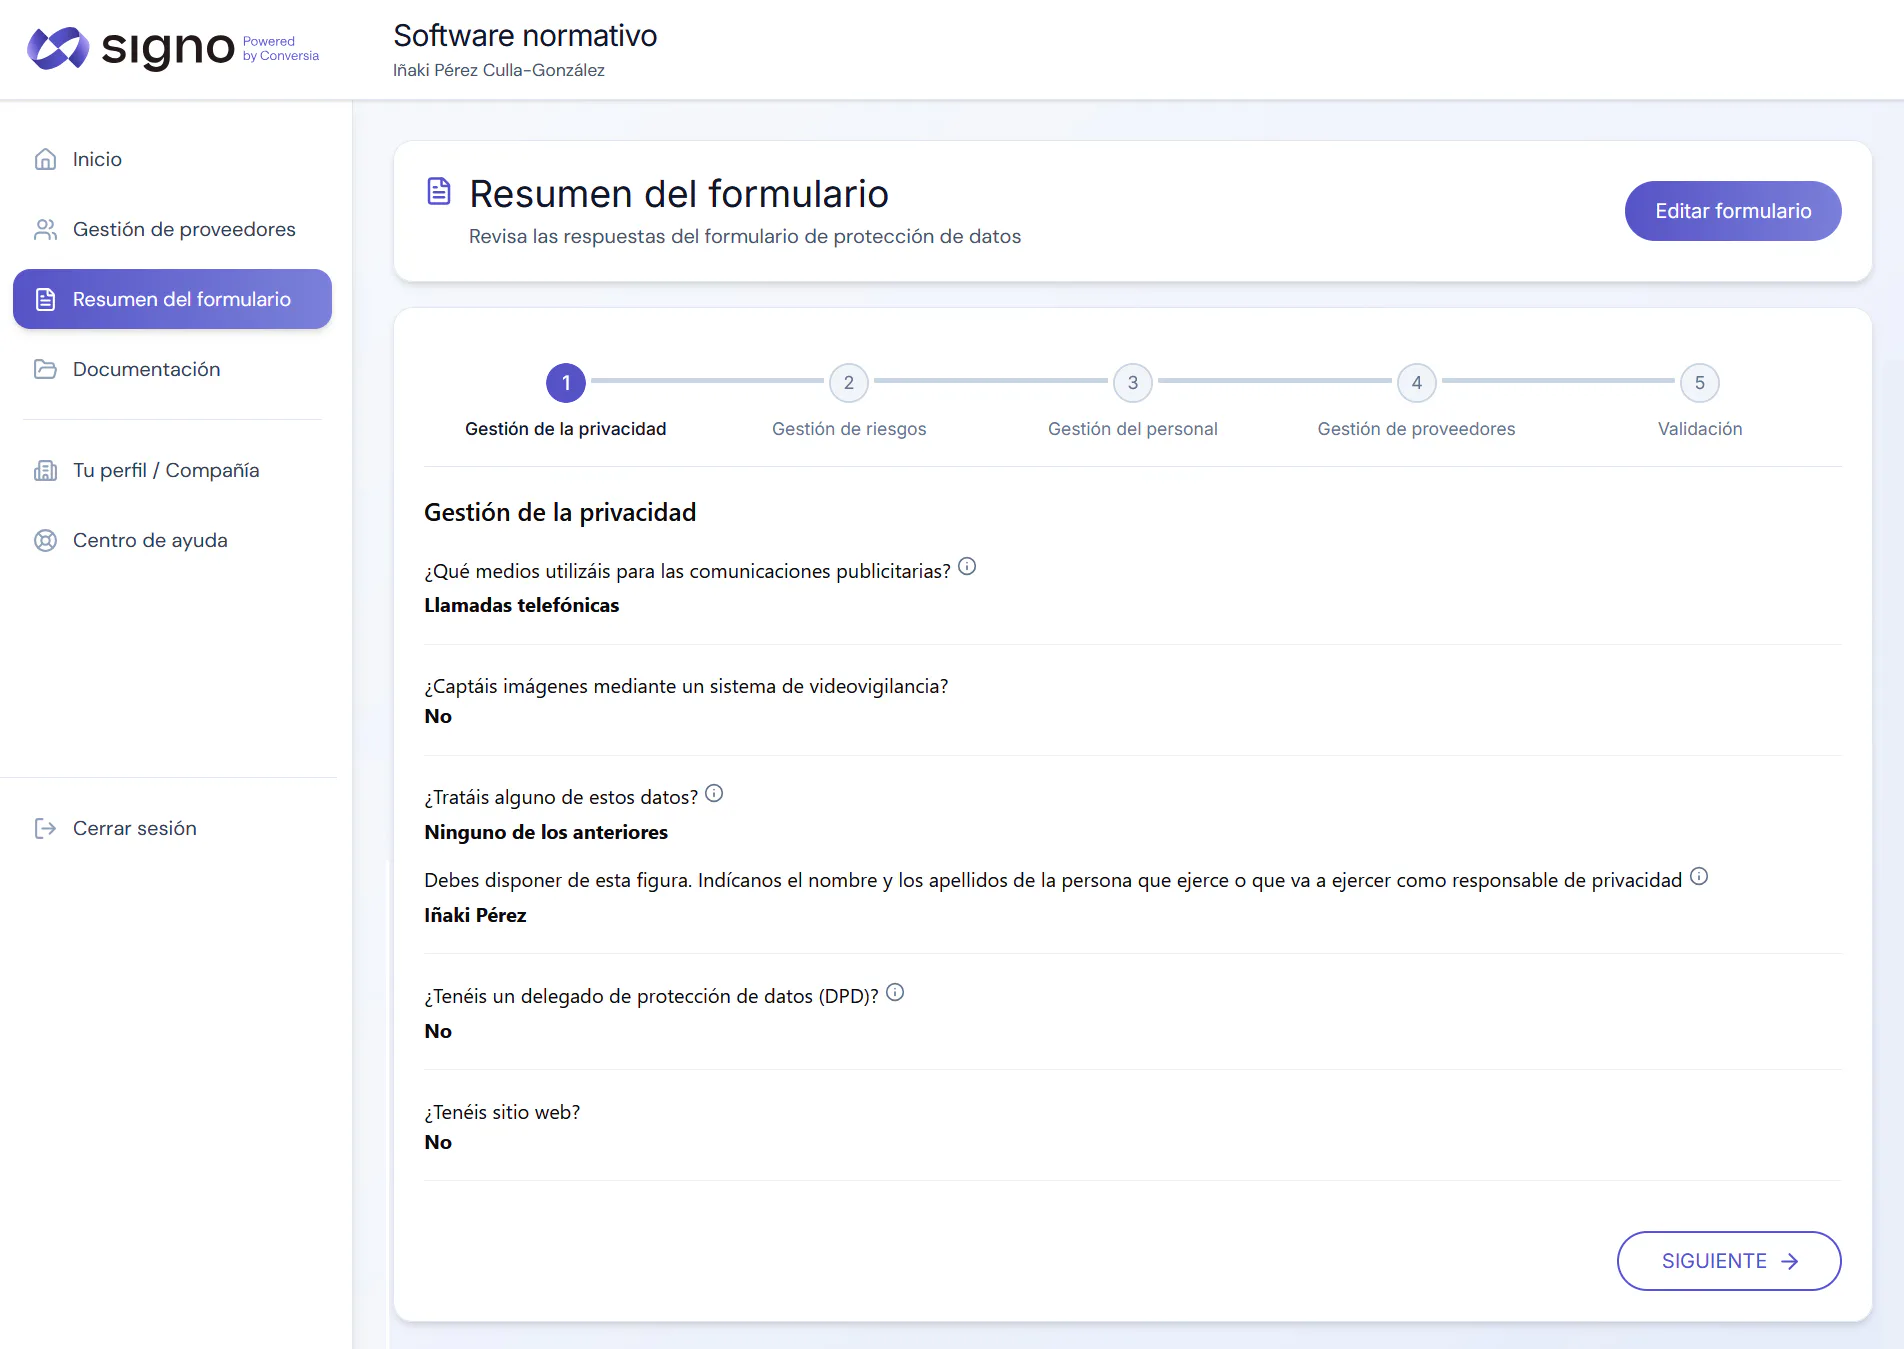This screenshot has width=1904, height=1349.
Task: Click Gestión de proveedores step label in stepper
Action: pos(1416,429)
